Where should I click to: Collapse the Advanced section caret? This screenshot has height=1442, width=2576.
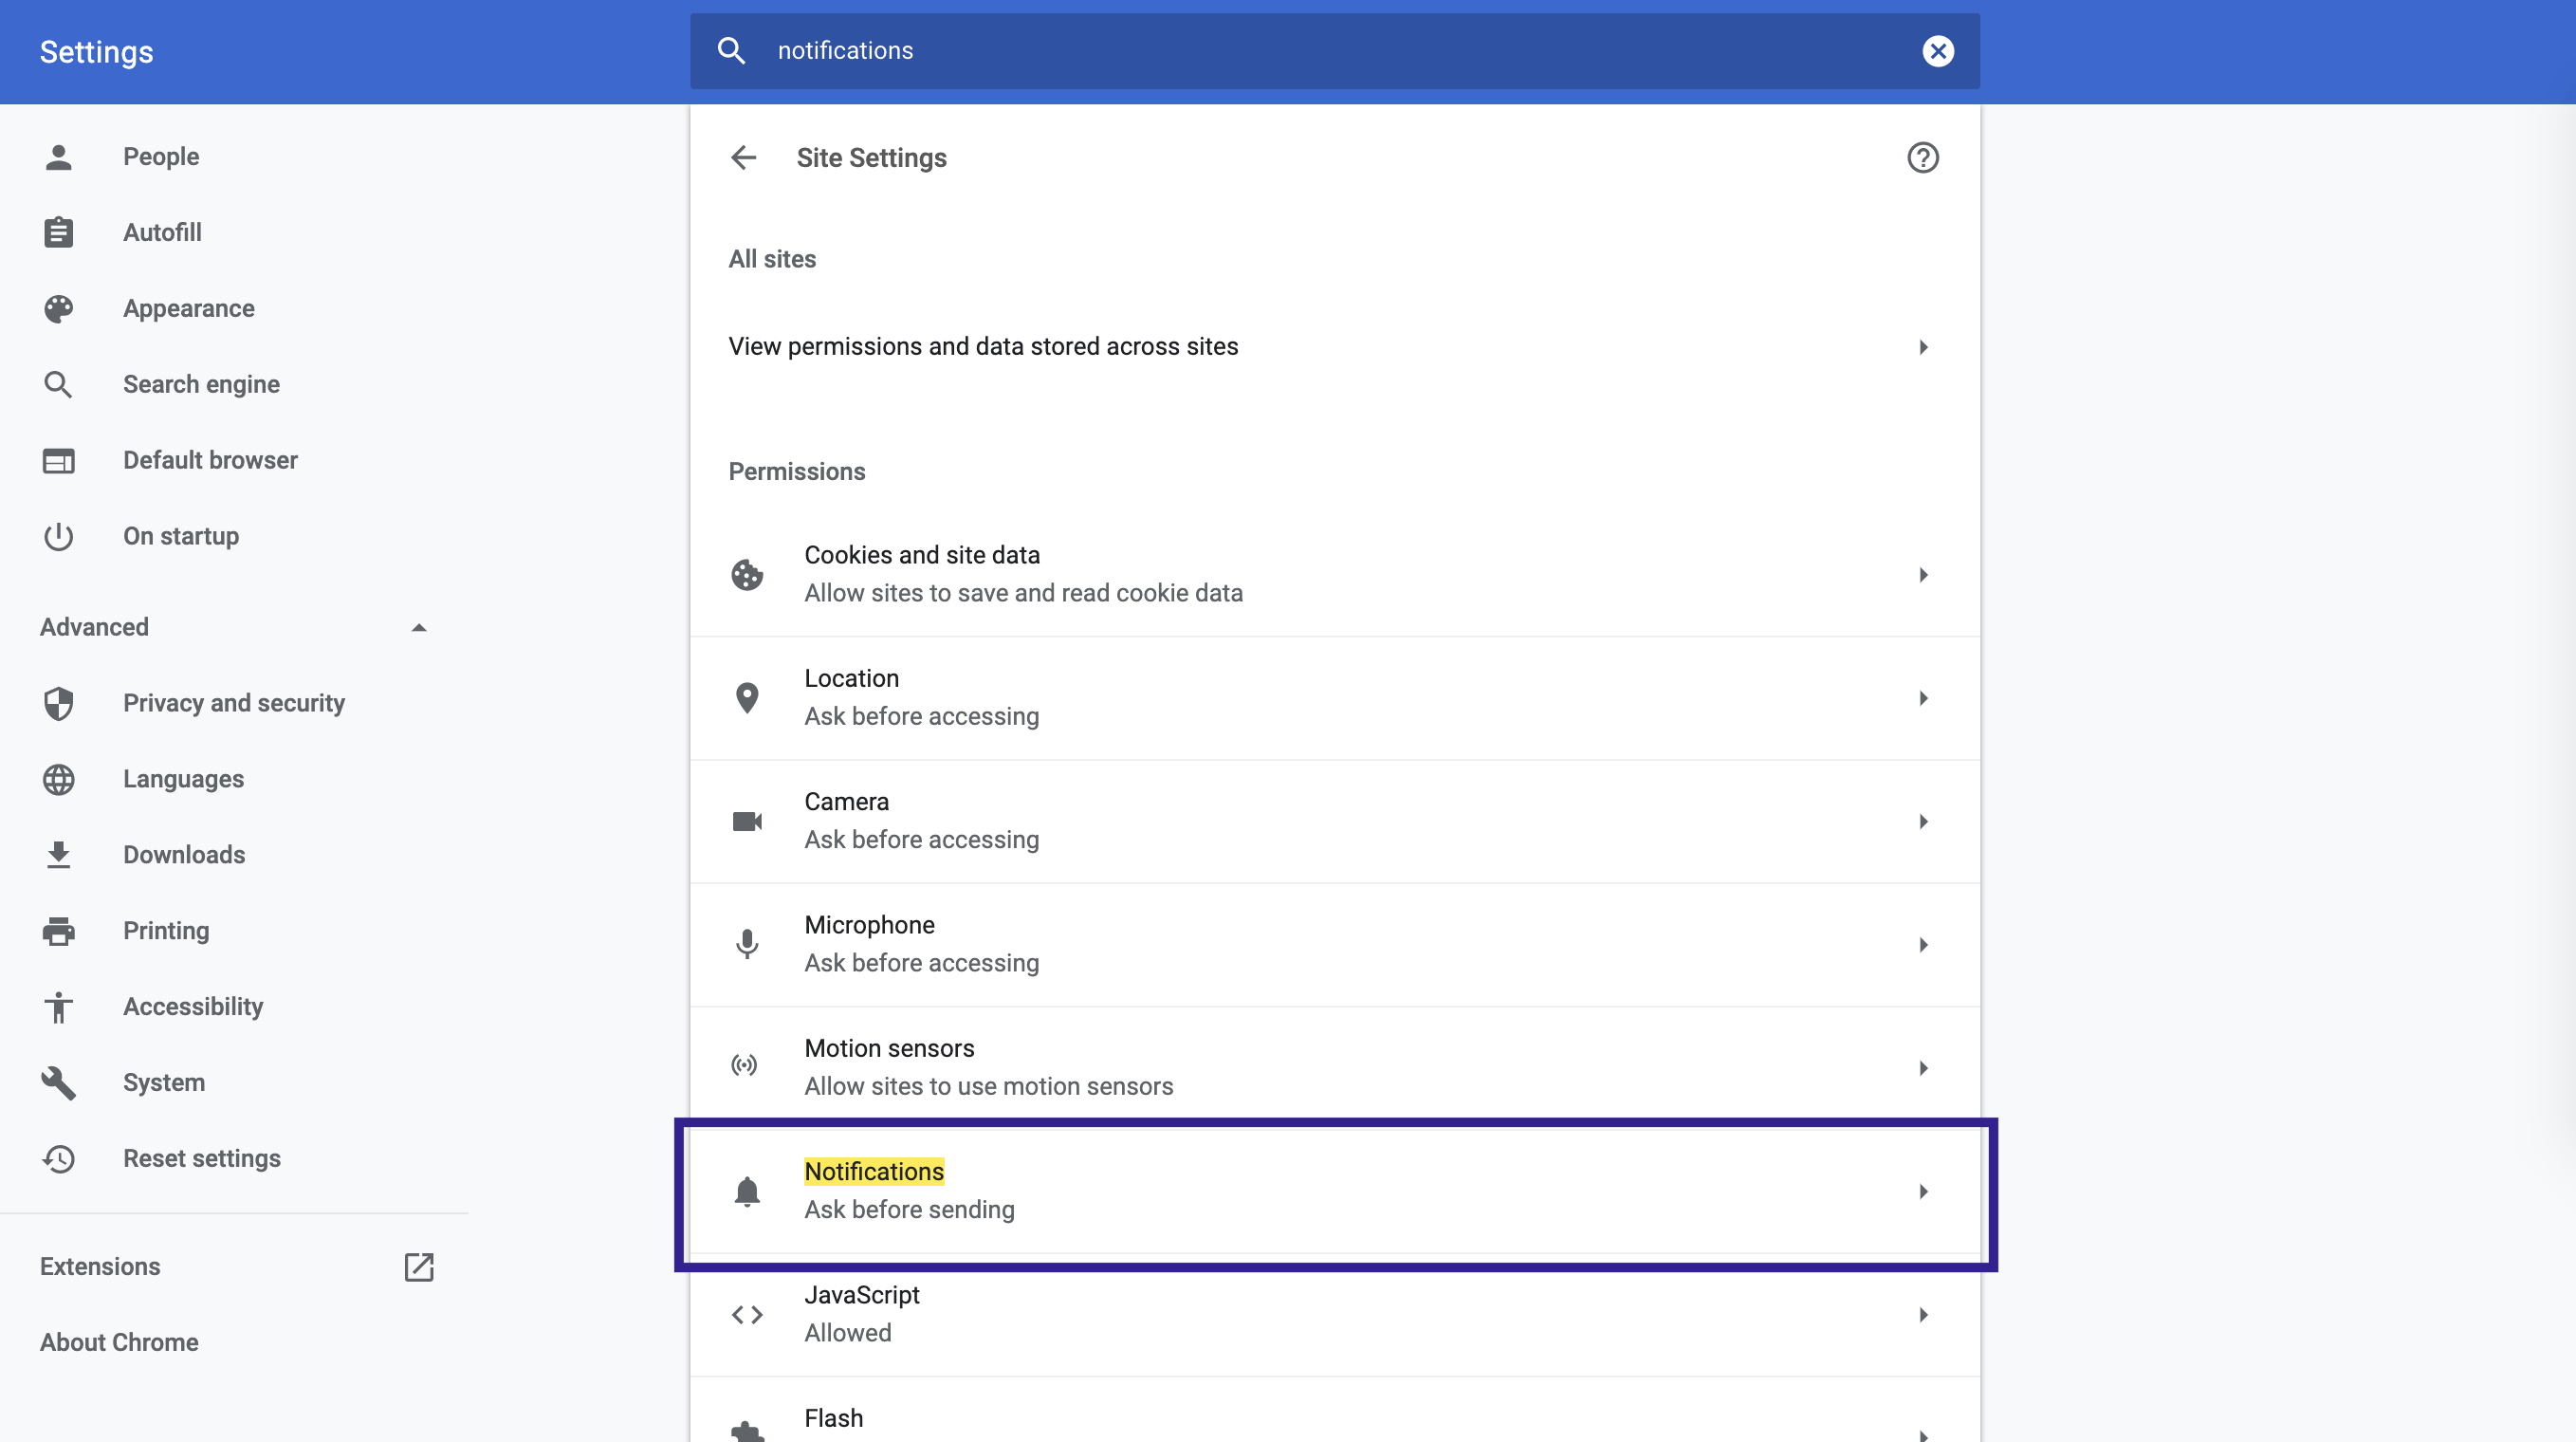419,628
